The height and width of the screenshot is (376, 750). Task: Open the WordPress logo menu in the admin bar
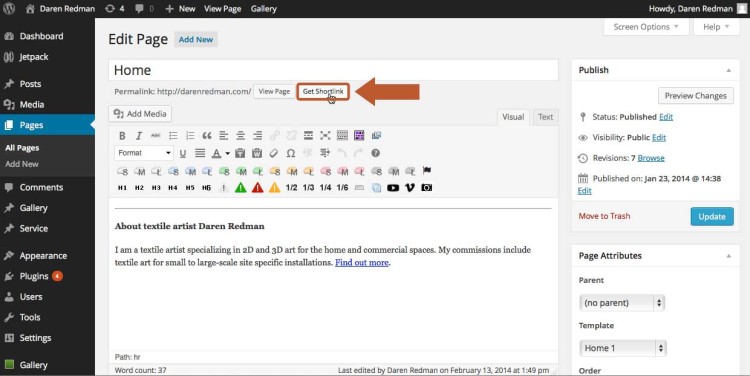click(9, 9)
